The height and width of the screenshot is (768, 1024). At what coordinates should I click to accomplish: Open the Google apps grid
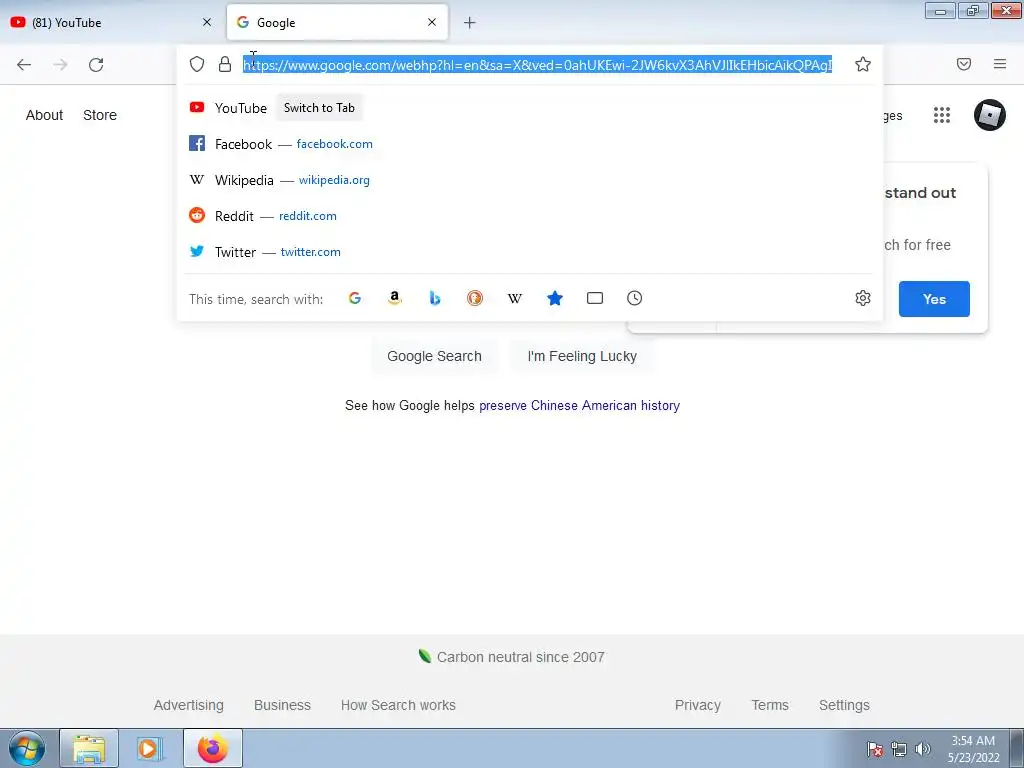(942, 115)
